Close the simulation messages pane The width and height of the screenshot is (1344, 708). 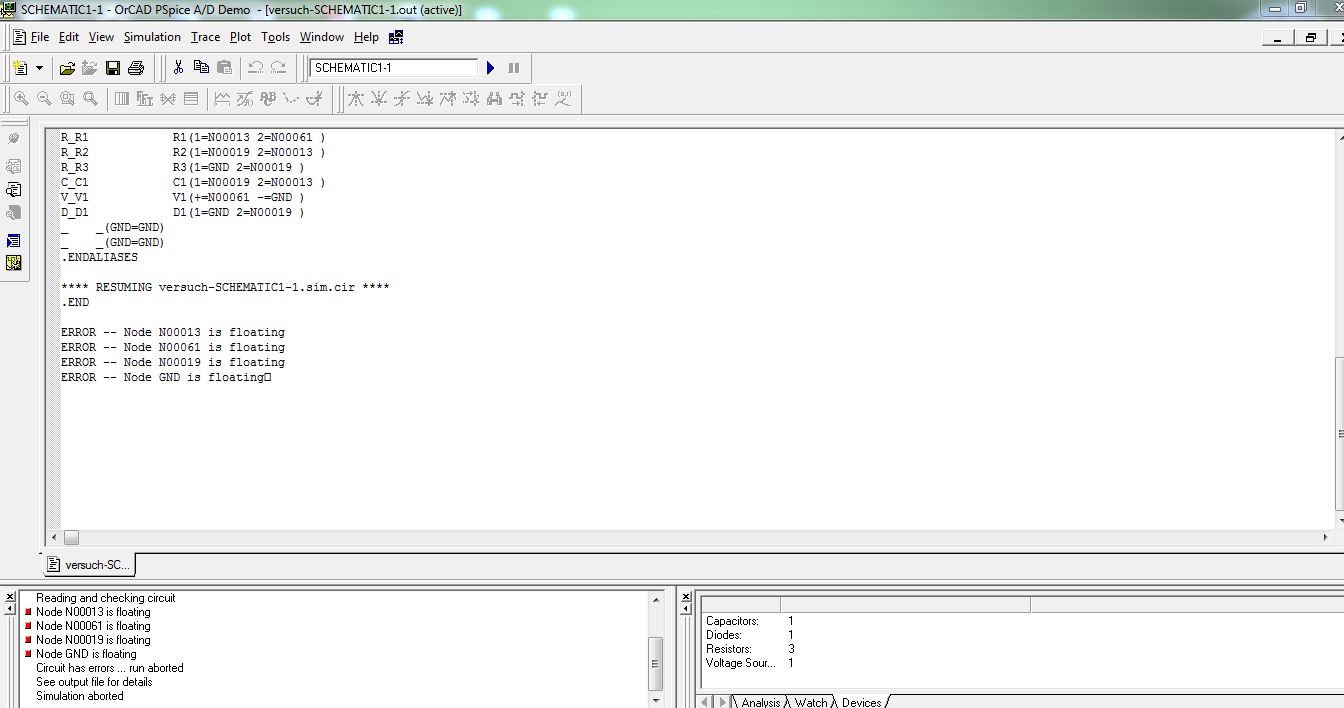pyautogui.click(x=10, y=597)
